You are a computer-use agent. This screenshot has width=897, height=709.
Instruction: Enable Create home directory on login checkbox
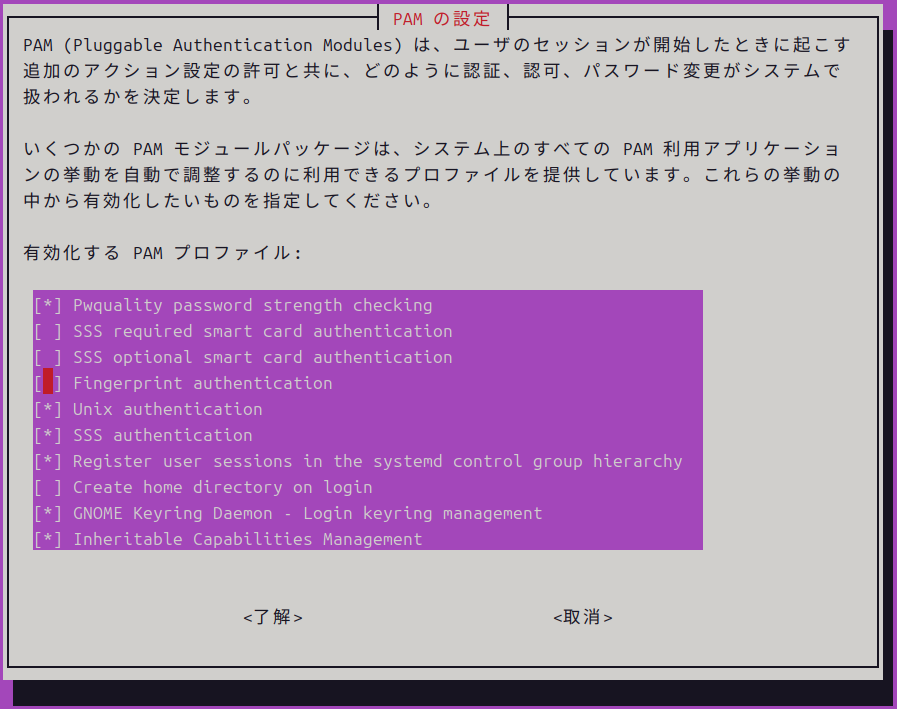coord(48,487)
